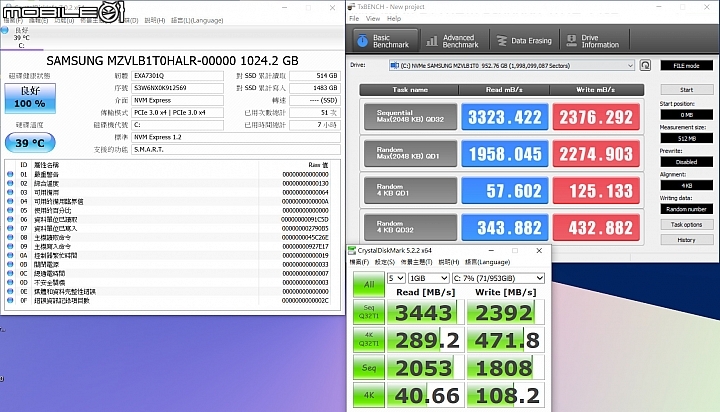Run the Seq Q32T1 test in CrystalDiskMark

369,312
